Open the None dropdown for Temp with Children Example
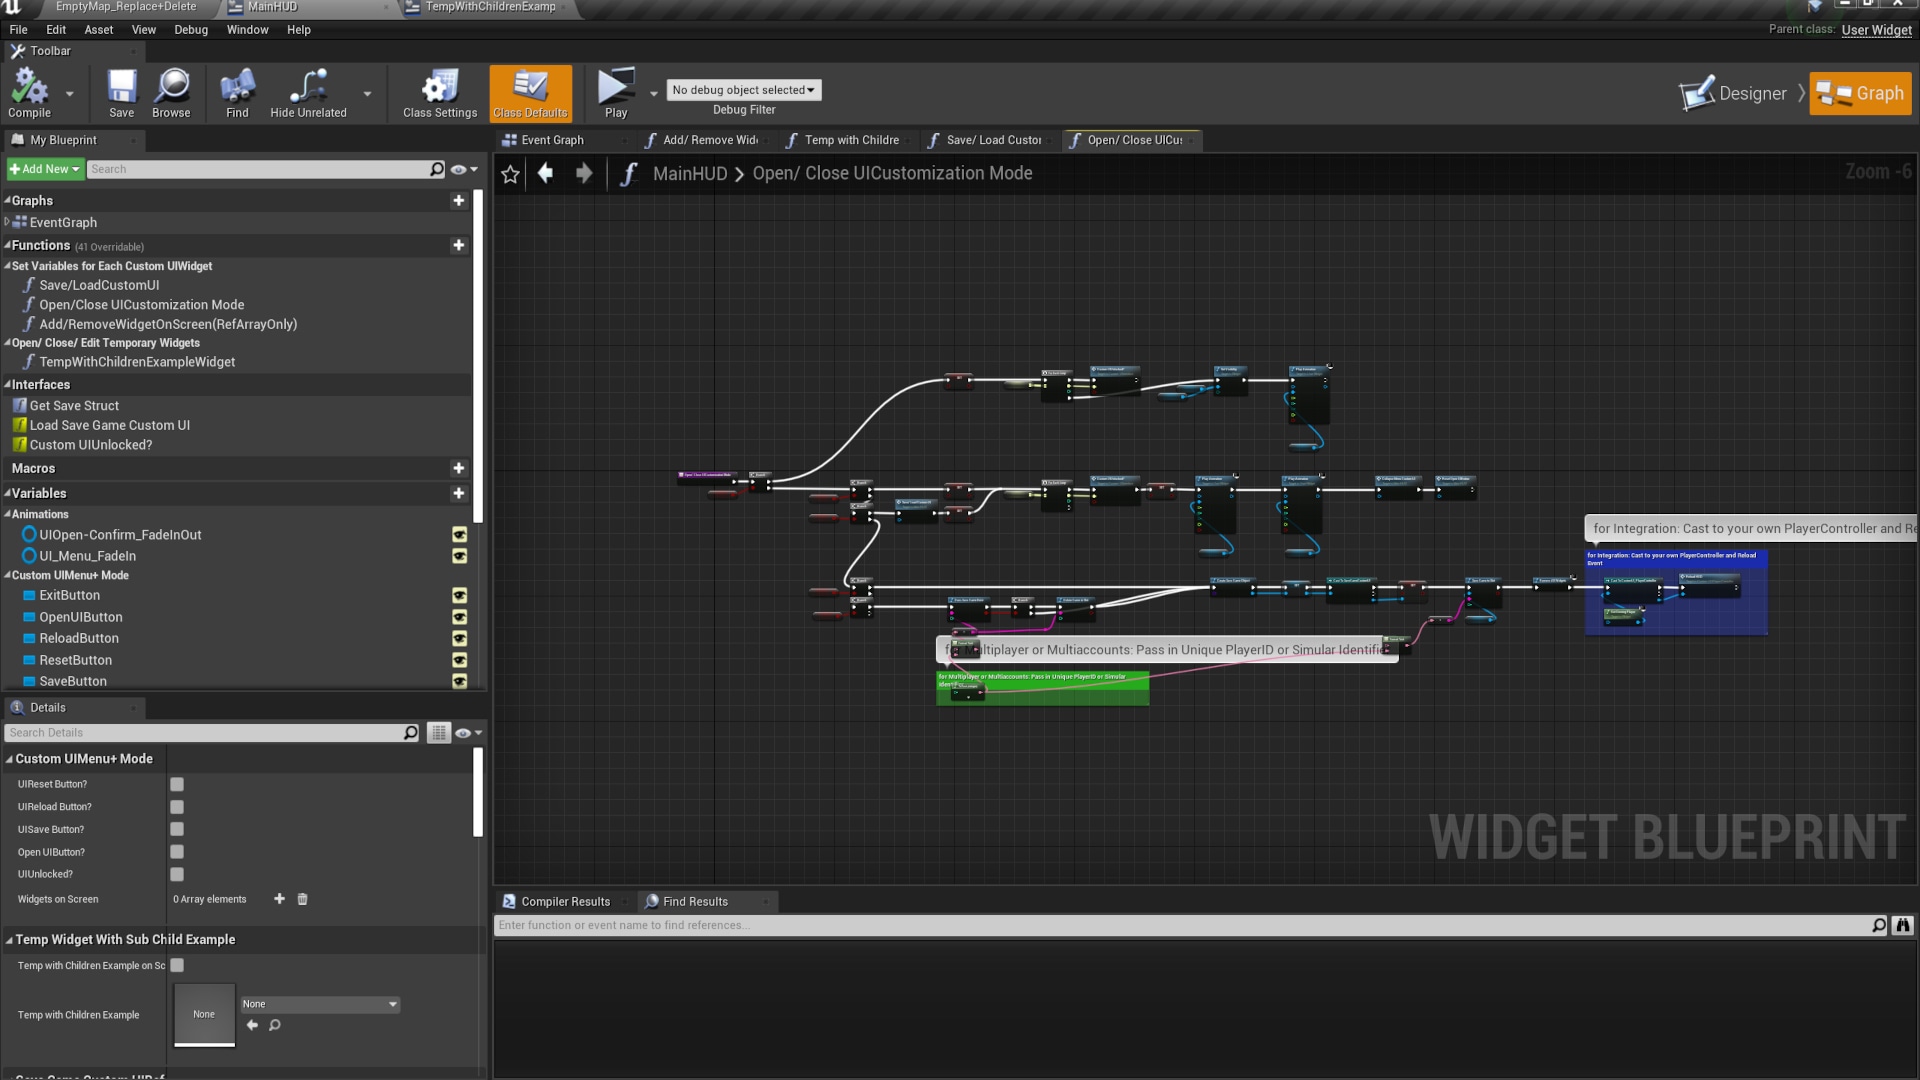1920x1080 pixels. 320,1004
